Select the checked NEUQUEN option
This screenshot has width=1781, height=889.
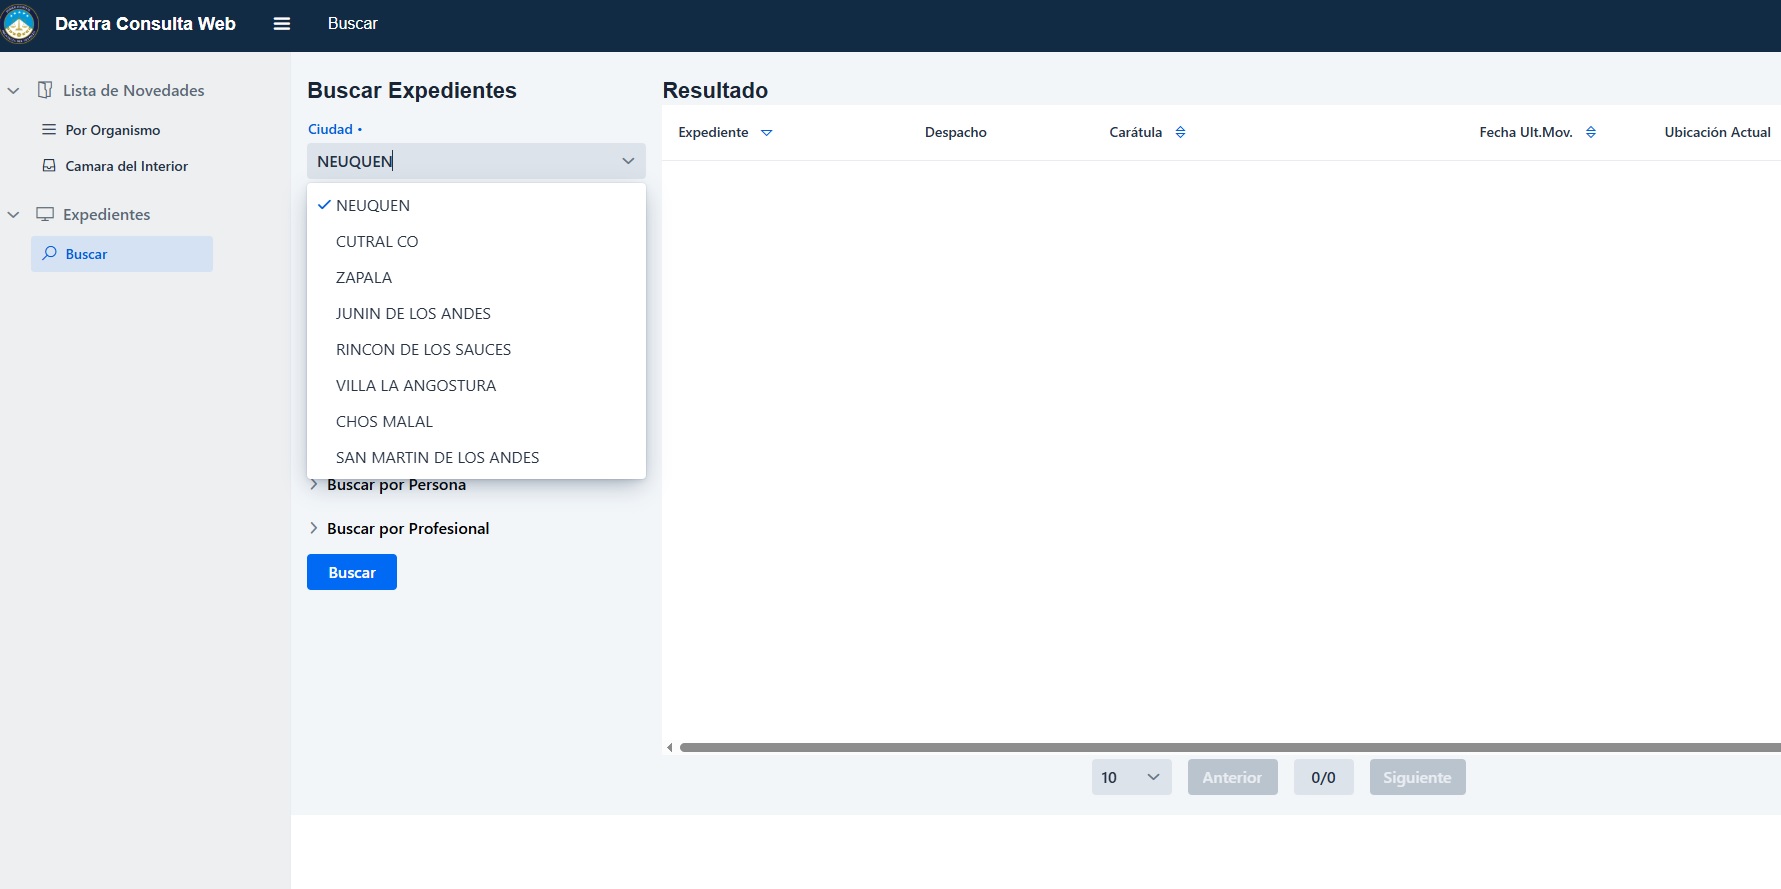[x=373, y=206]
